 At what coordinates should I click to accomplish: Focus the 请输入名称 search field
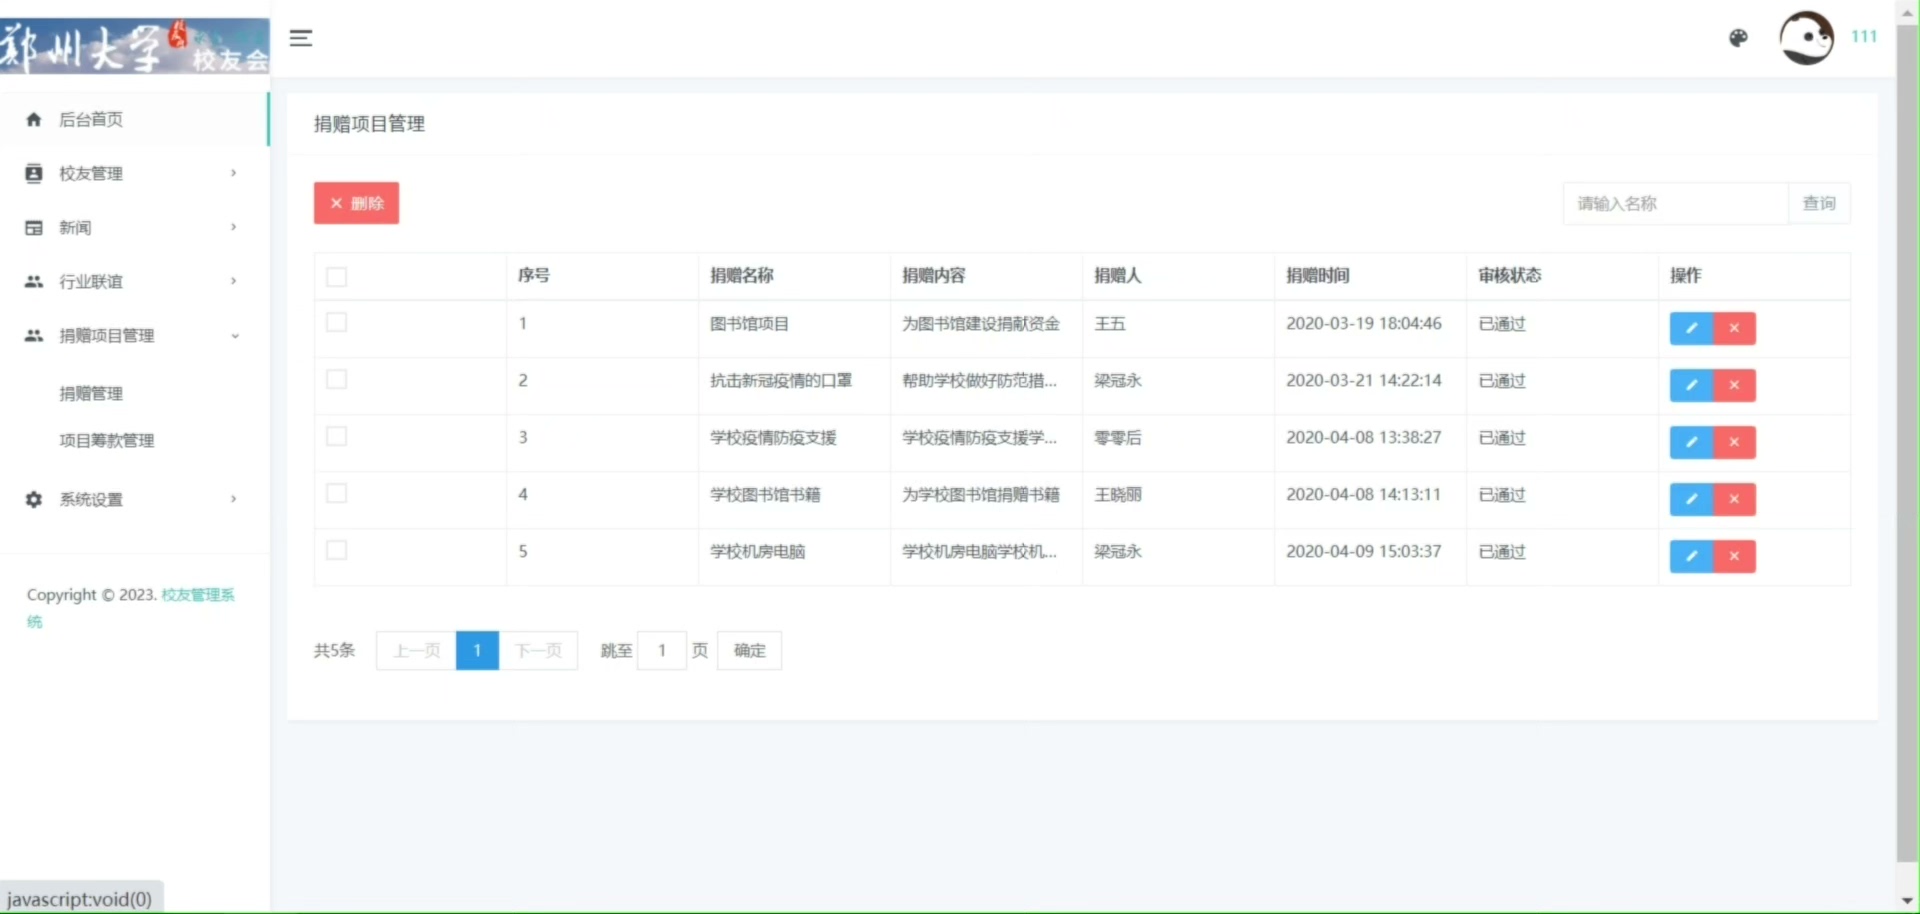[x=1675, y=204]
